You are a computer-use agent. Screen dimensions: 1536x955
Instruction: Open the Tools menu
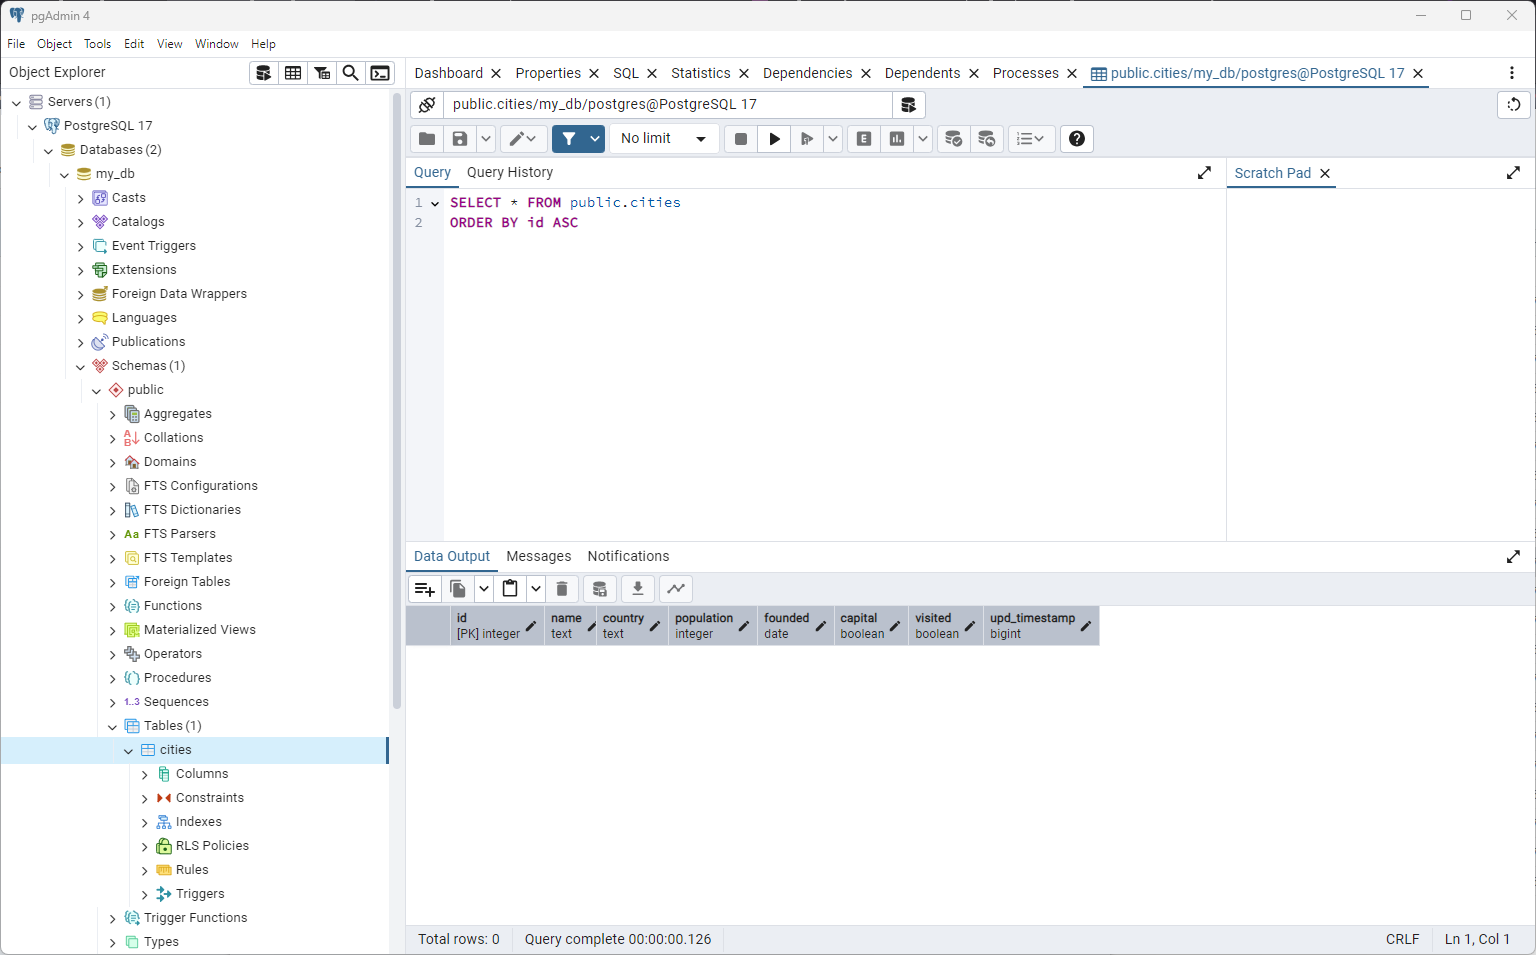pyautogui.click(x=98, y=44)
